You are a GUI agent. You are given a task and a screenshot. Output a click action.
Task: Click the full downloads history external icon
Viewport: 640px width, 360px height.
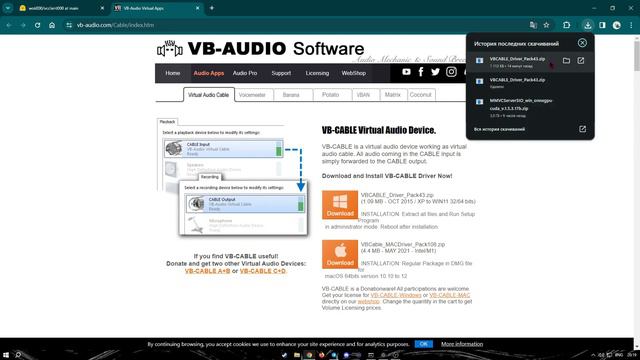tap(582, 129)
